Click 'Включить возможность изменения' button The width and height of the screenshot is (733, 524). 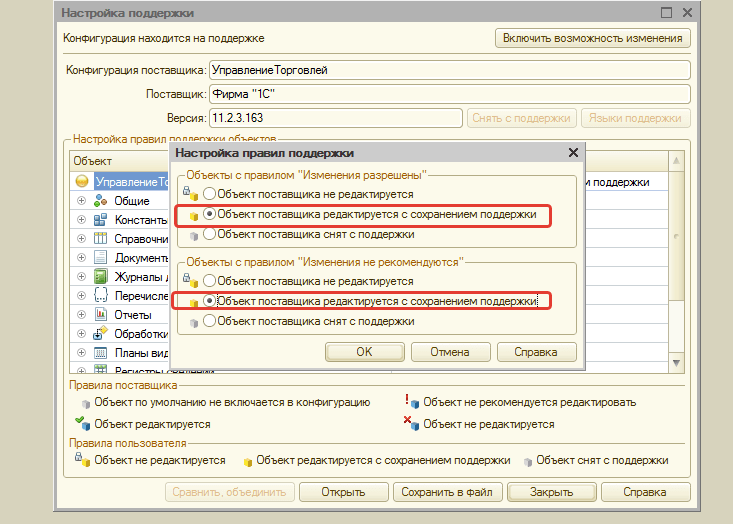592,38
